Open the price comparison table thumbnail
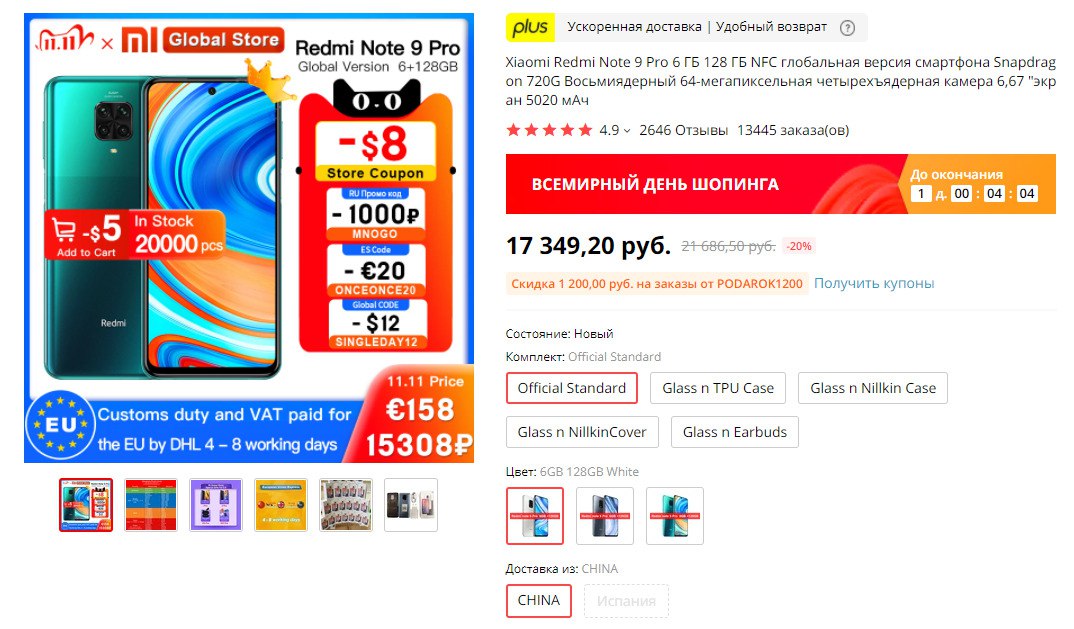The height and width of the screenshot is (629, 1074). 151,505
